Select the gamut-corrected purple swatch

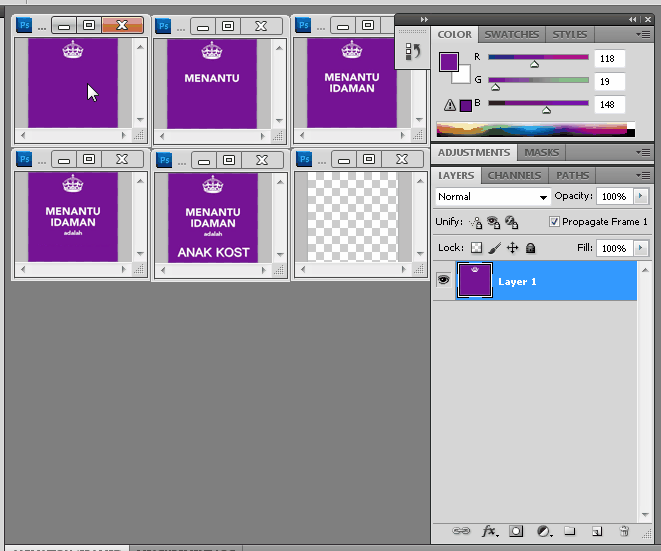[x=465, y=106]
